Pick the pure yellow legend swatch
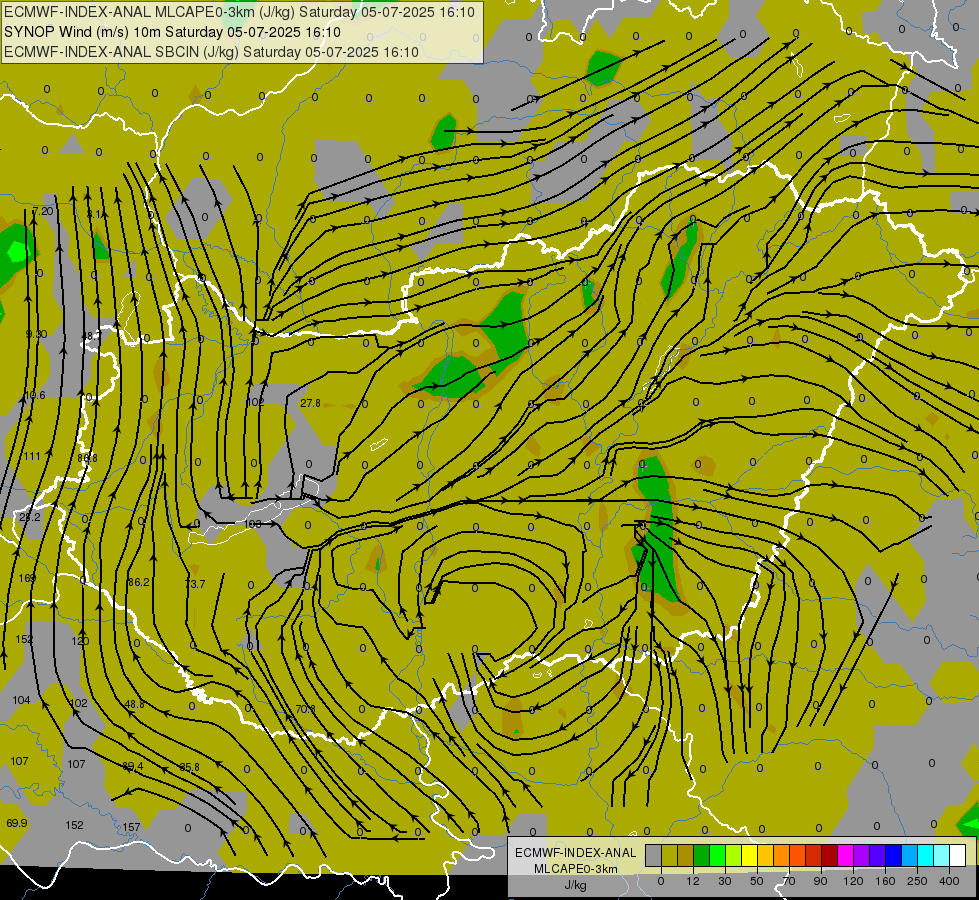Screen dimensions: 979x900 coord(750,855)
